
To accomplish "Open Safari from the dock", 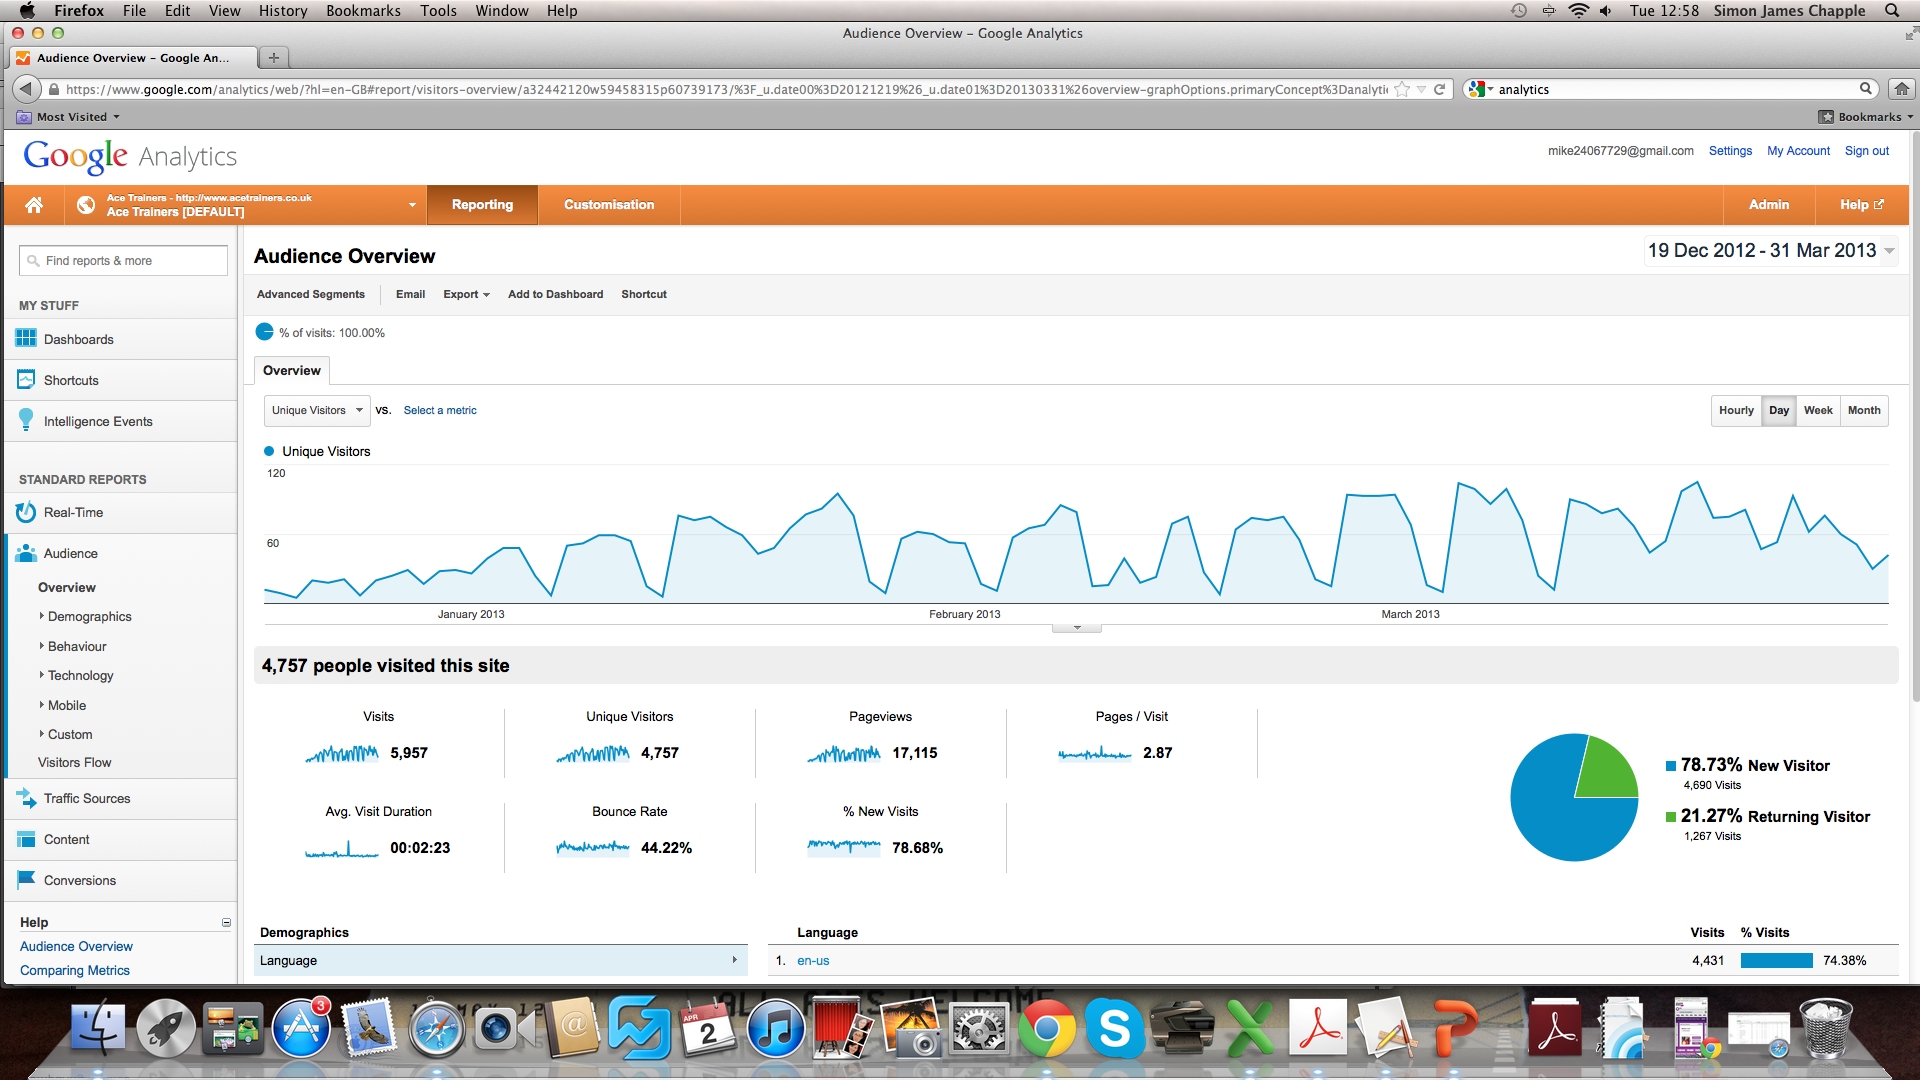I will coord(437,1028).
